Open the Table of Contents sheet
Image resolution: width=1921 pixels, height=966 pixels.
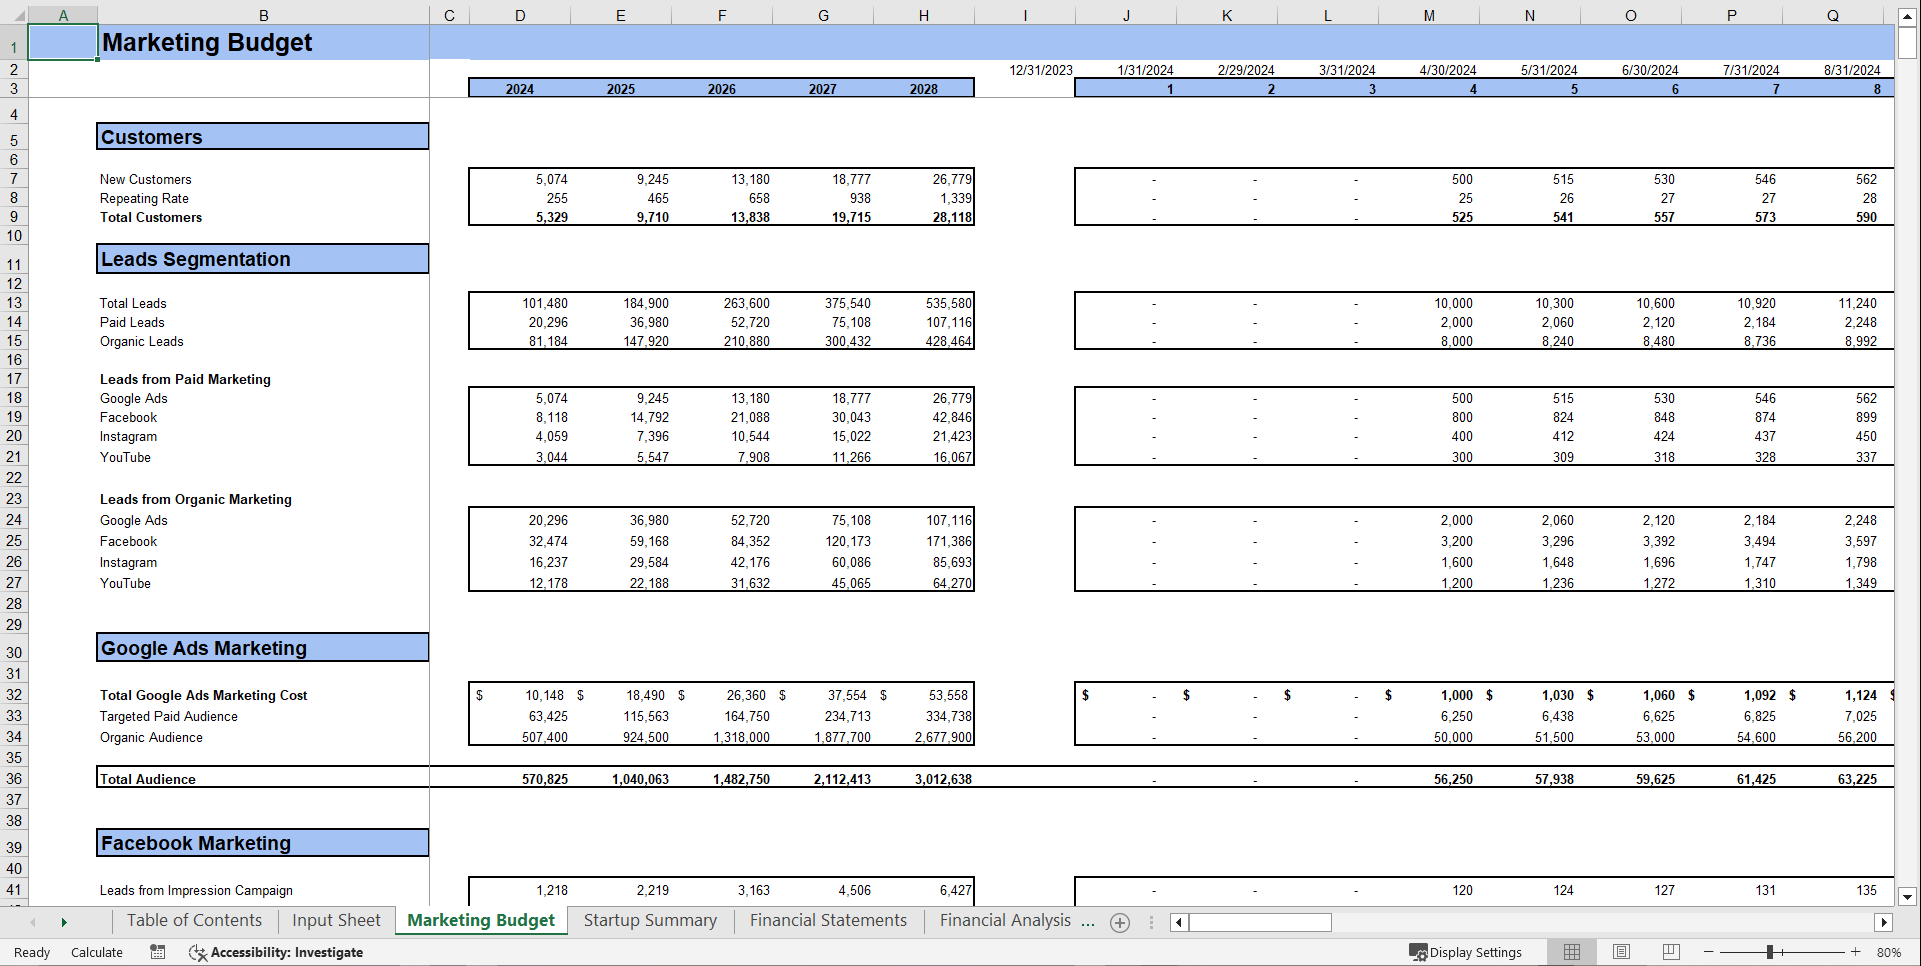click(193, 920)
